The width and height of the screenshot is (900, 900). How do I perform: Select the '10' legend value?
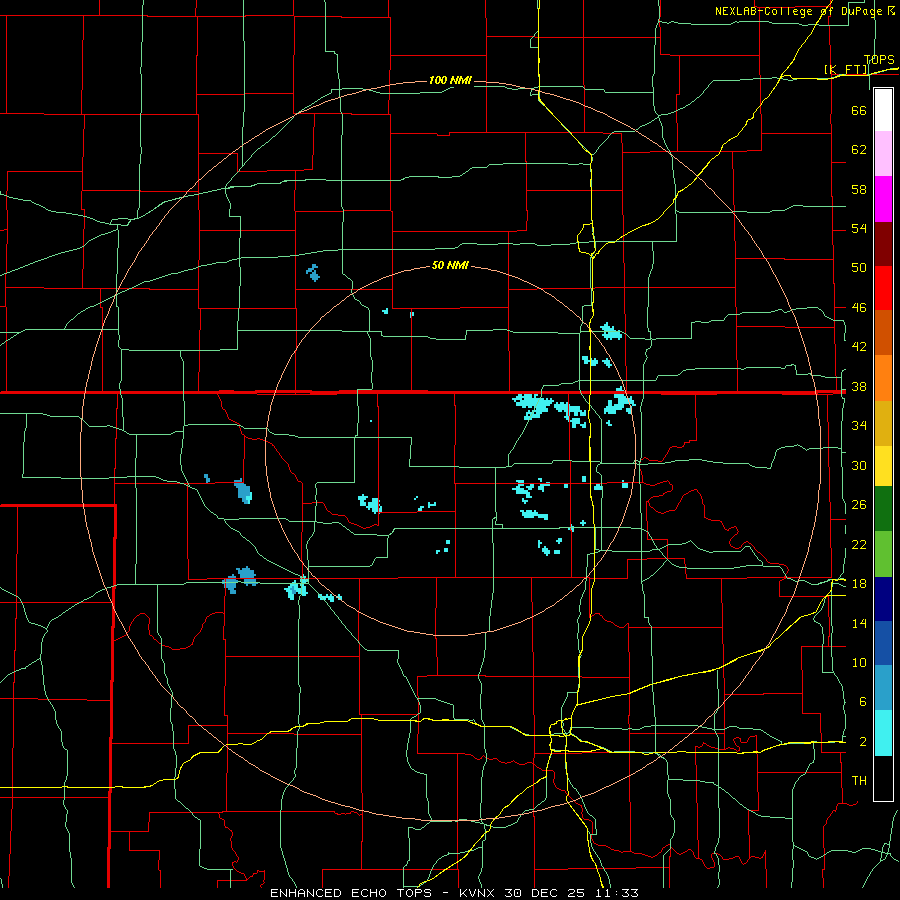859,663
